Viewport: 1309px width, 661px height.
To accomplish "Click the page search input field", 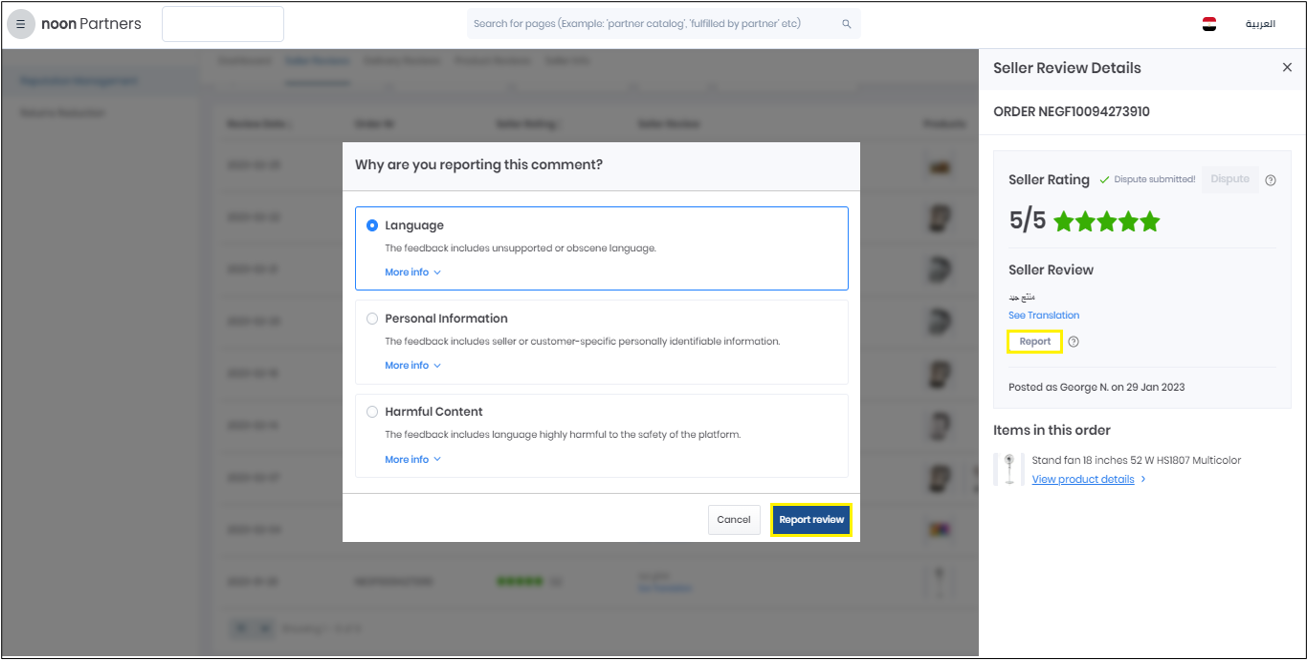I will coord(650,24).
